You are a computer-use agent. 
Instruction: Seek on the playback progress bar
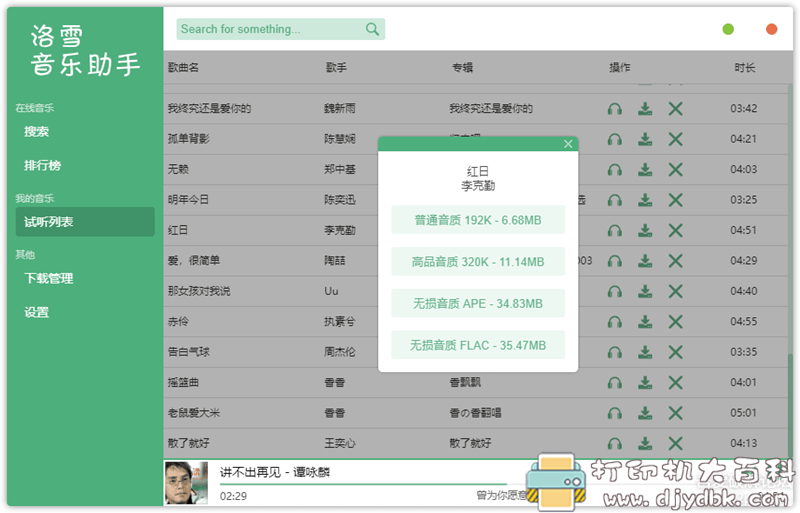363,483
